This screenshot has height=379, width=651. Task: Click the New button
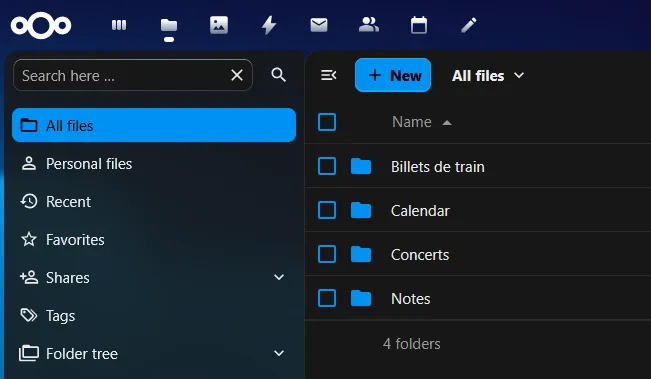click(393, 75)
